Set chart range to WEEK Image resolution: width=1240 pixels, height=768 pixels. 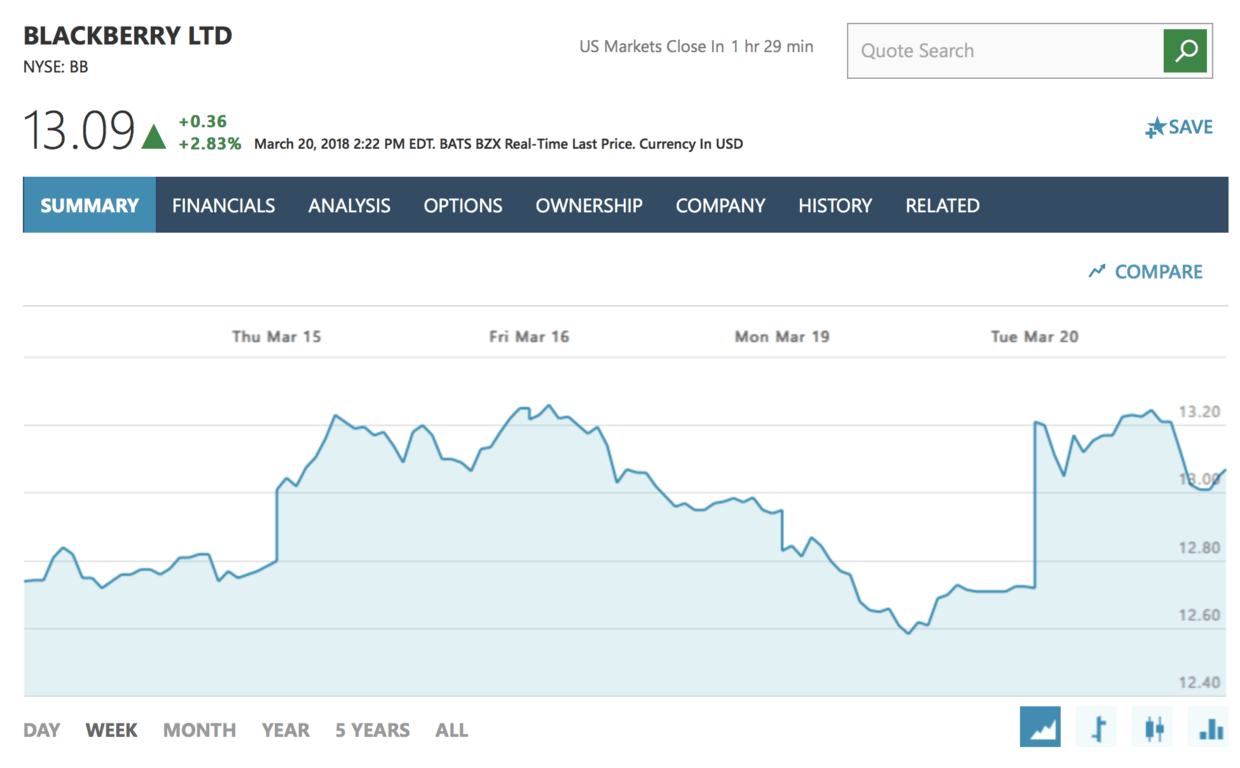[x=111, y=730]
